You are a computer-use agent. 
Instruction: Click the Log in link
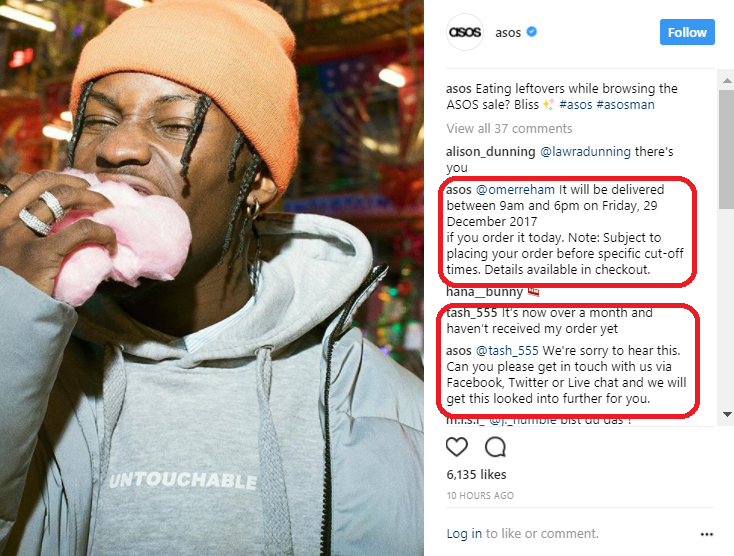coord(464,534)
